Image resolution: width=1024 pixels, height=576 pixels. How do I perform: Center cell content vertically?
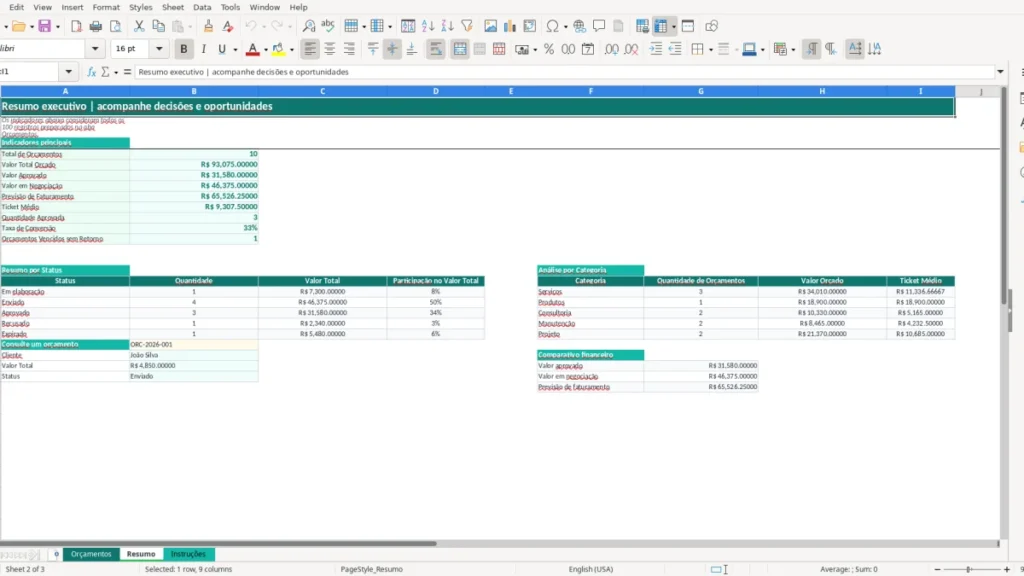392,49
